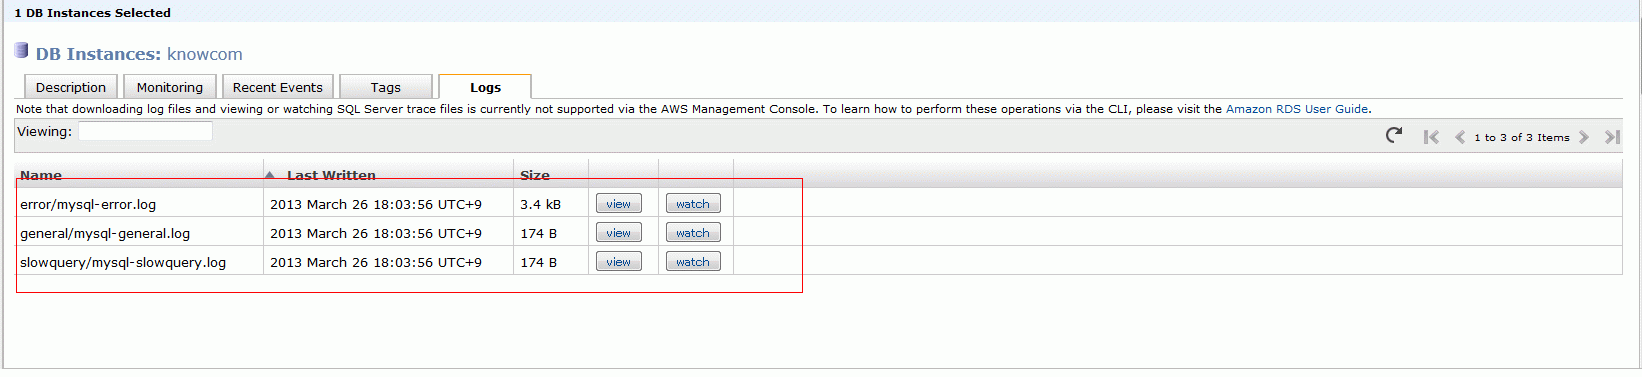Watch the general/mysql-general.log file
1642x377 pixels.
point(693,233)
